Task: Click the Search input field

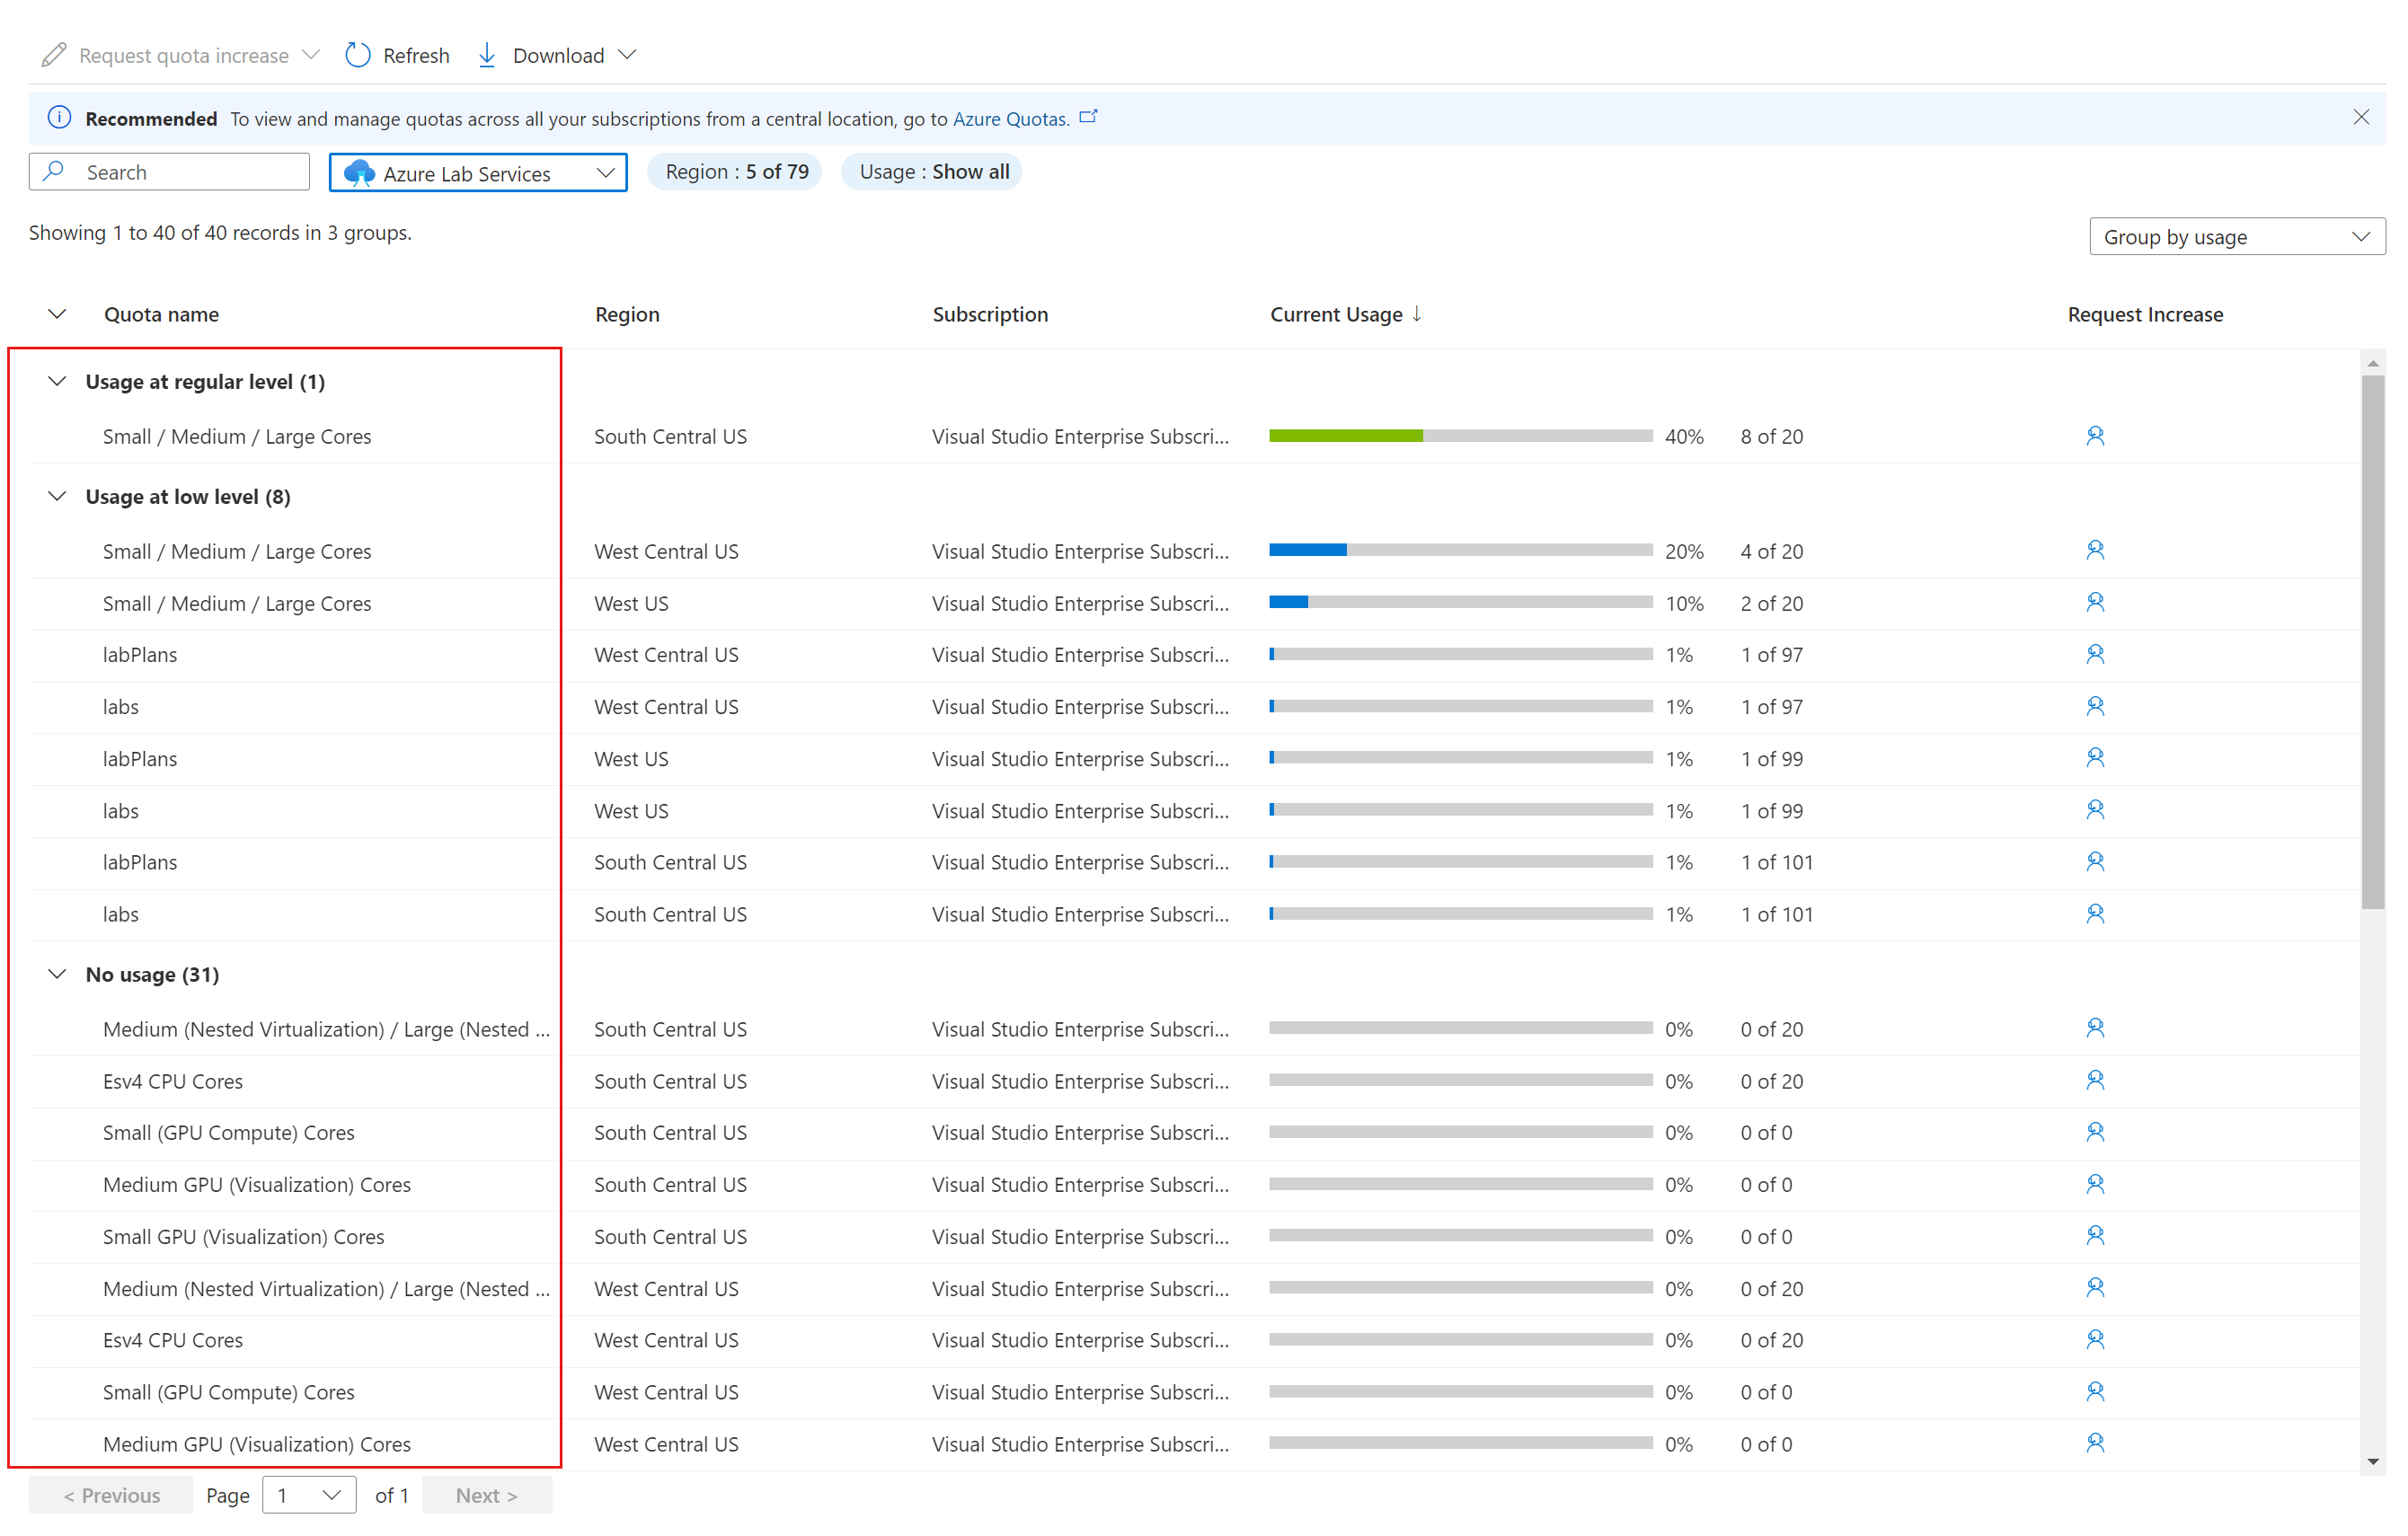Action: (172, 171)
